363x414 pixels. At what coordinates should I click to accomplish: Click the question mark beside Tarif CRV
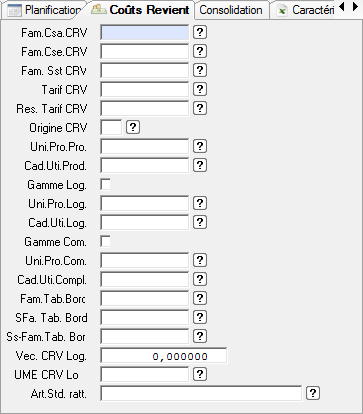[200, 89]
